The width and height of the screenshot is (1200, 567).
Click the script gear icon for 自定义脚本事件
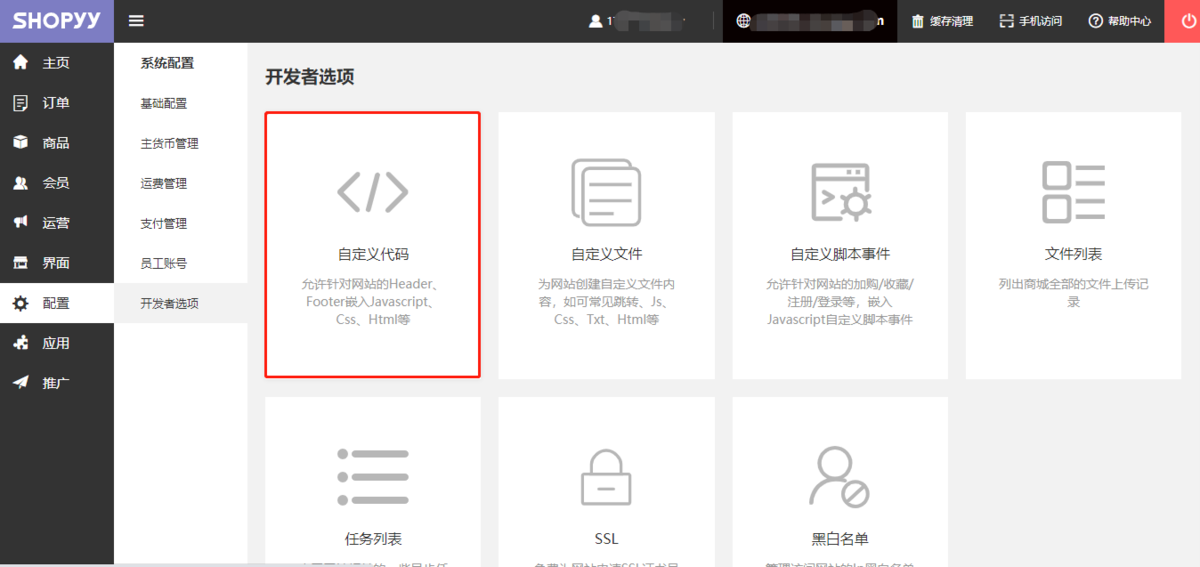[x=840, y=192]
